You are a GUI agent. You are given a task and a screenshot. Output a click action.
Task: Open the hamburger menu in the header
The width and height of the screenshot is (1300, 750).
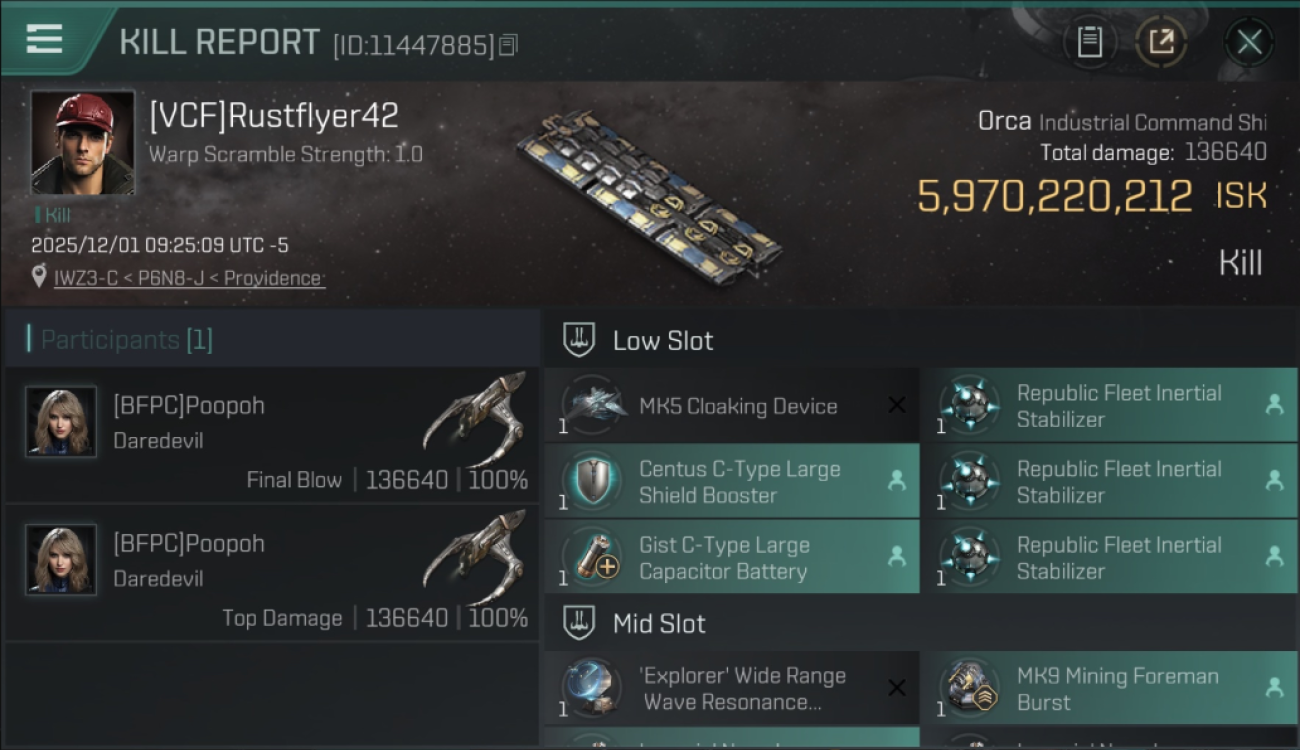tap(44, 39)
